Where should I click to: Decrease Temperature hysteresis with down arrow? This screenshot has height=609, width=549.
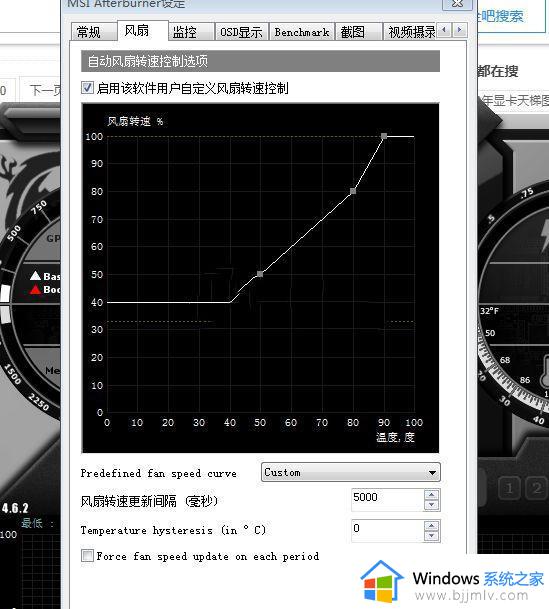click(432, 536)
